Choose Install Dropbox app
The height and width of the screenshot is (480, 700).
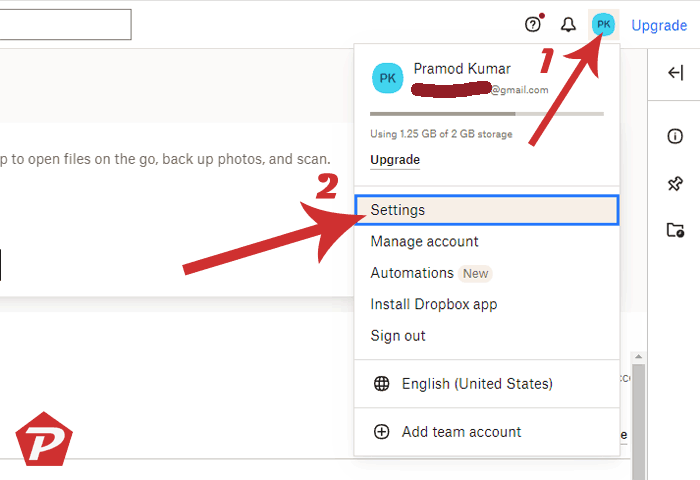coord(433,305)
